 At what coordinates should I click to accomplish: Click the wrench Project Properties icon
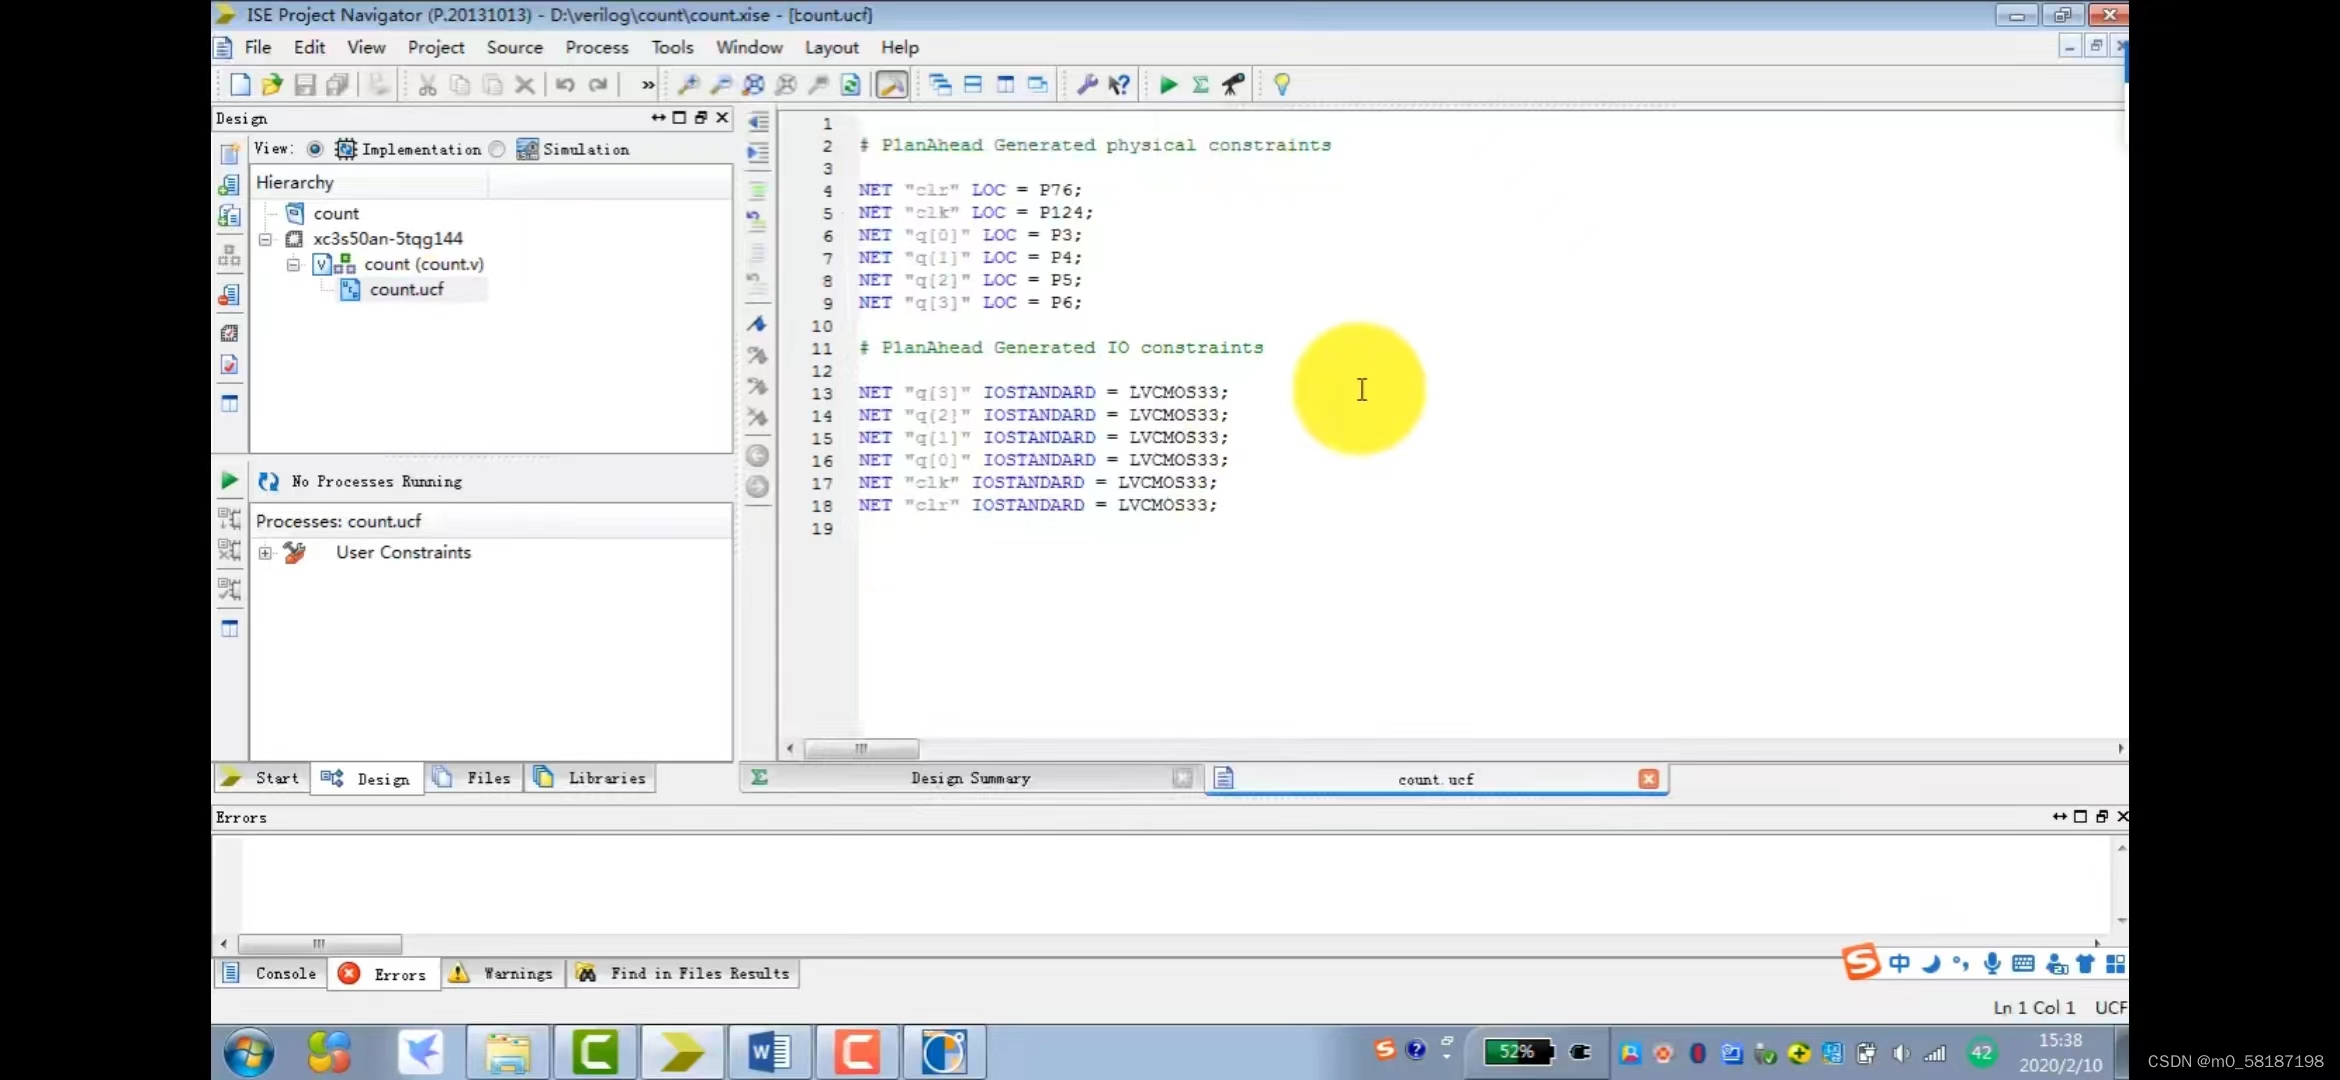pos(1087,85)
